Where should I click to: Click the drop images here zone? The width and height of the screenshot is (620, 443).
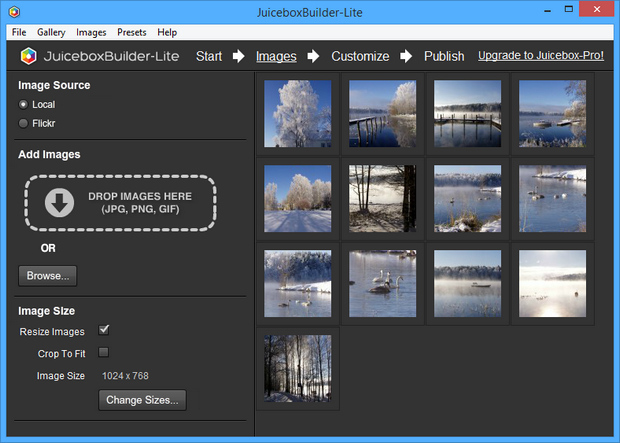point(120,203)
